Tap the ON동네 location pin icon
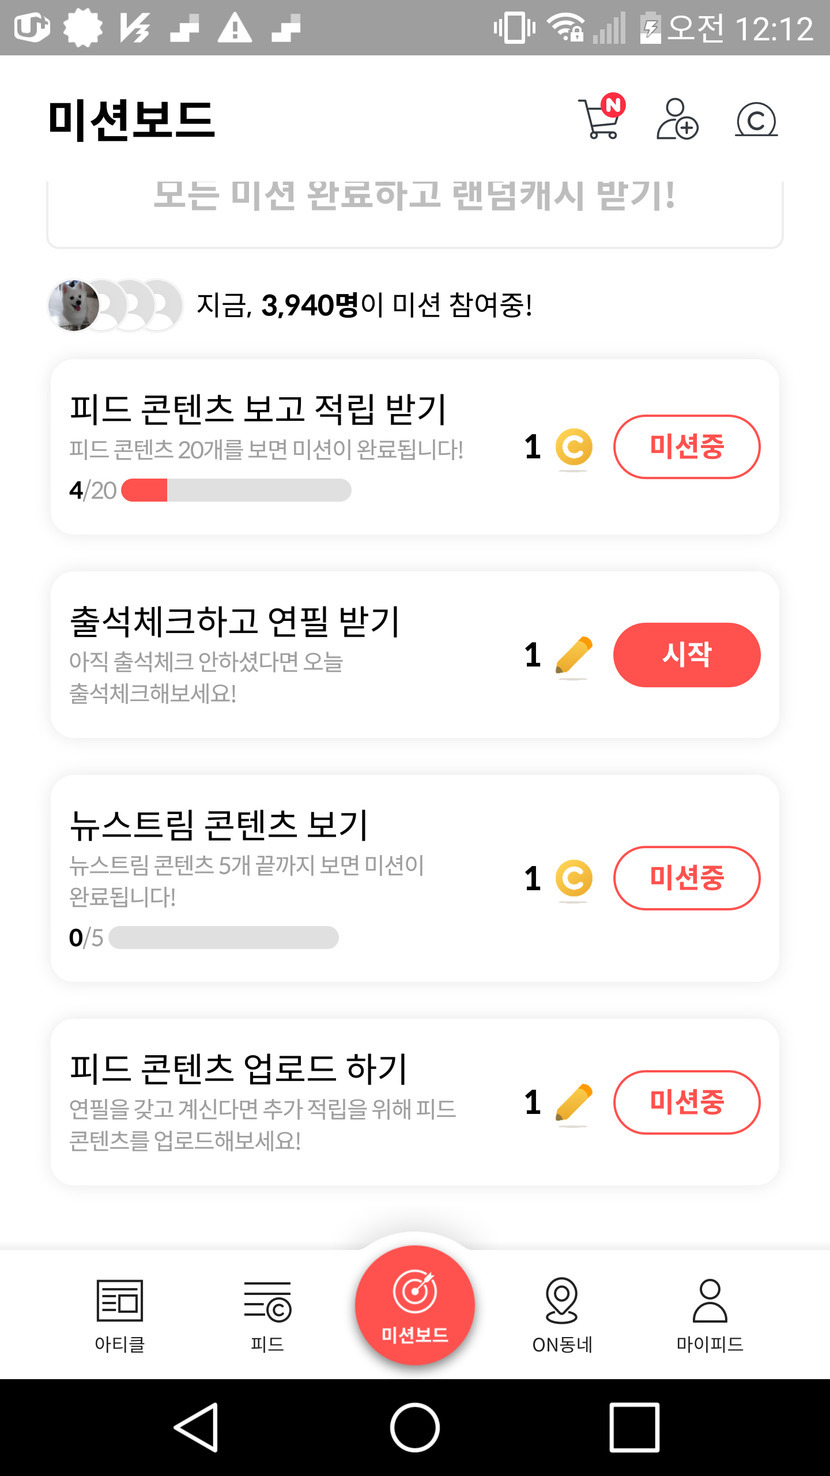This screenshot has width=830, height=1476. point(562,1301)
